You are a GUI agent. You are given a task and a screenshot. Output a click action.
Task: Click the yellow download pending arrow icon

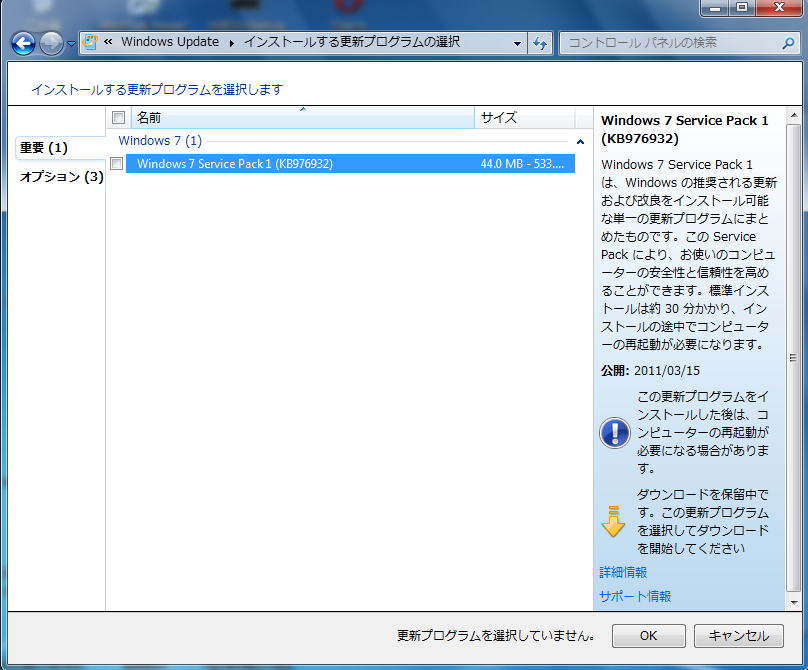(613, 522)
